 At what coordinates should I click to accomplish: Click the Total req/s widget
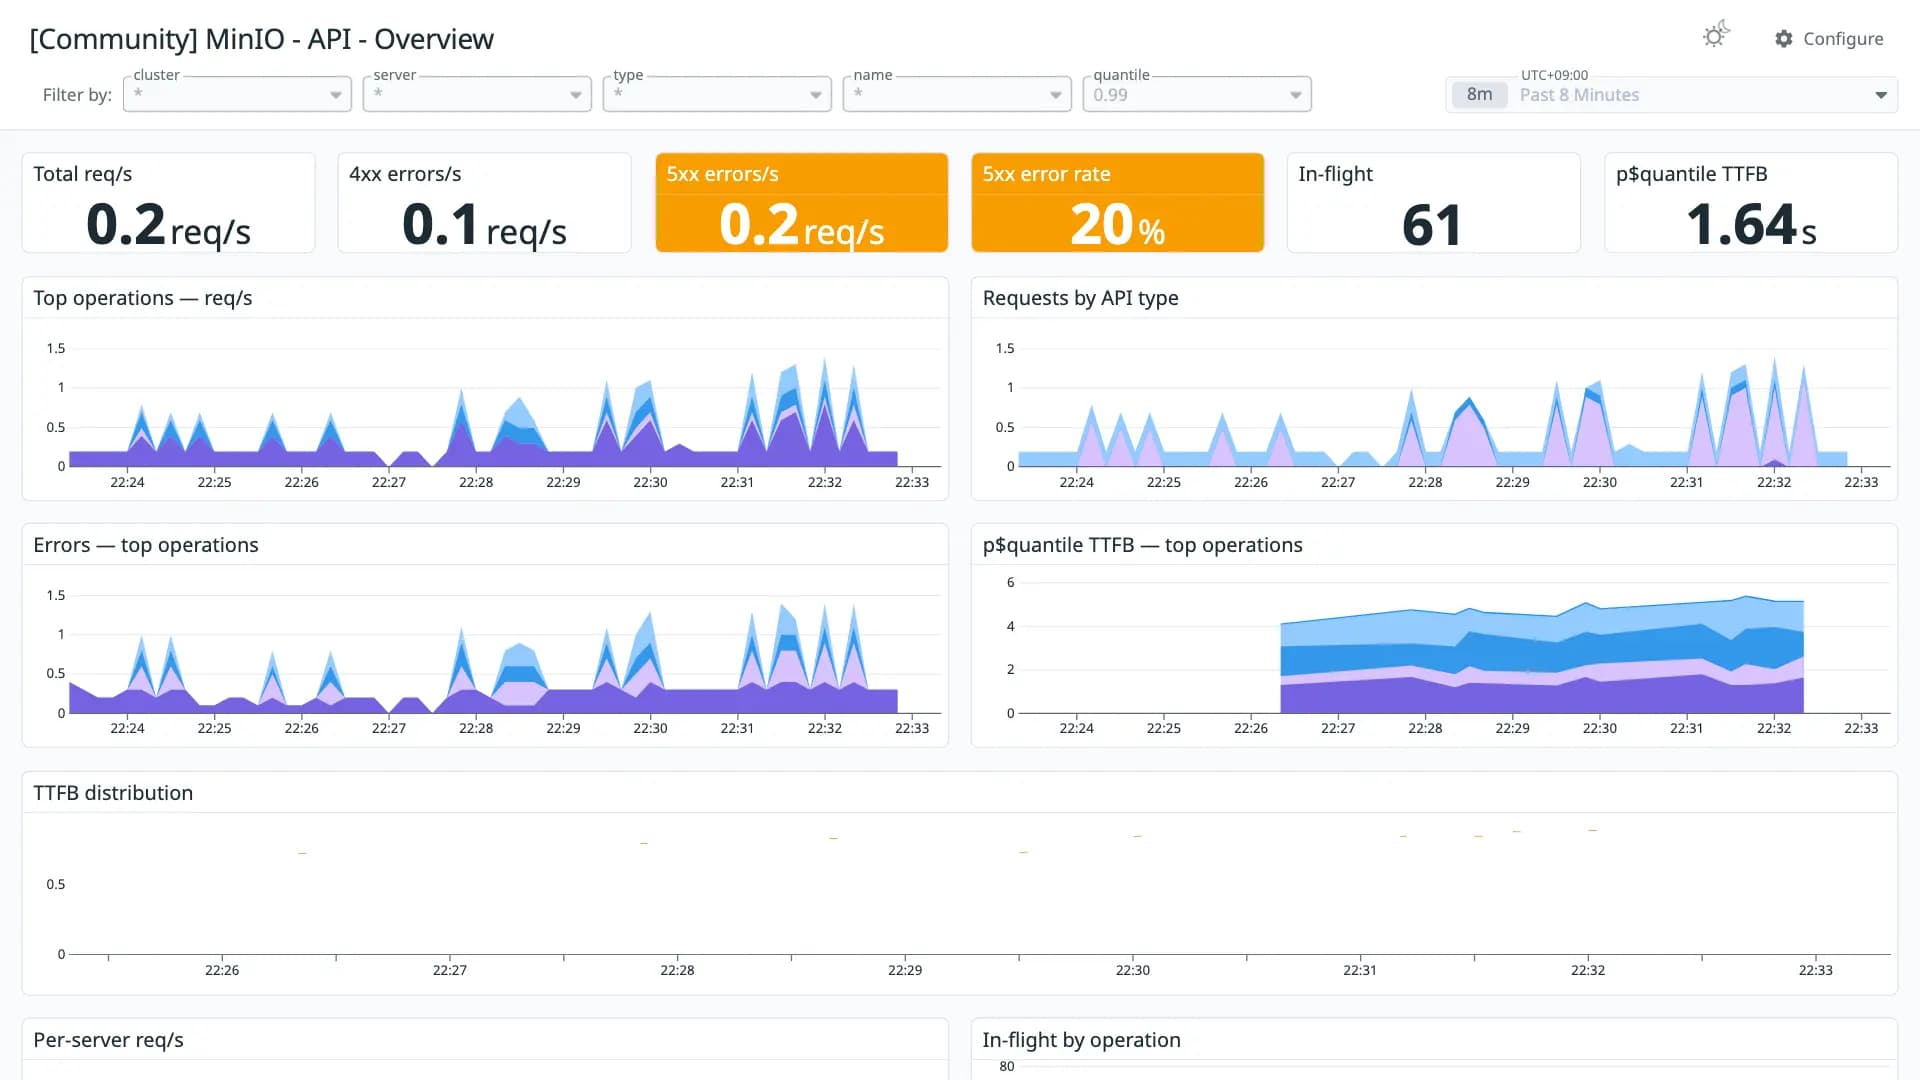(x=168, y=203)
